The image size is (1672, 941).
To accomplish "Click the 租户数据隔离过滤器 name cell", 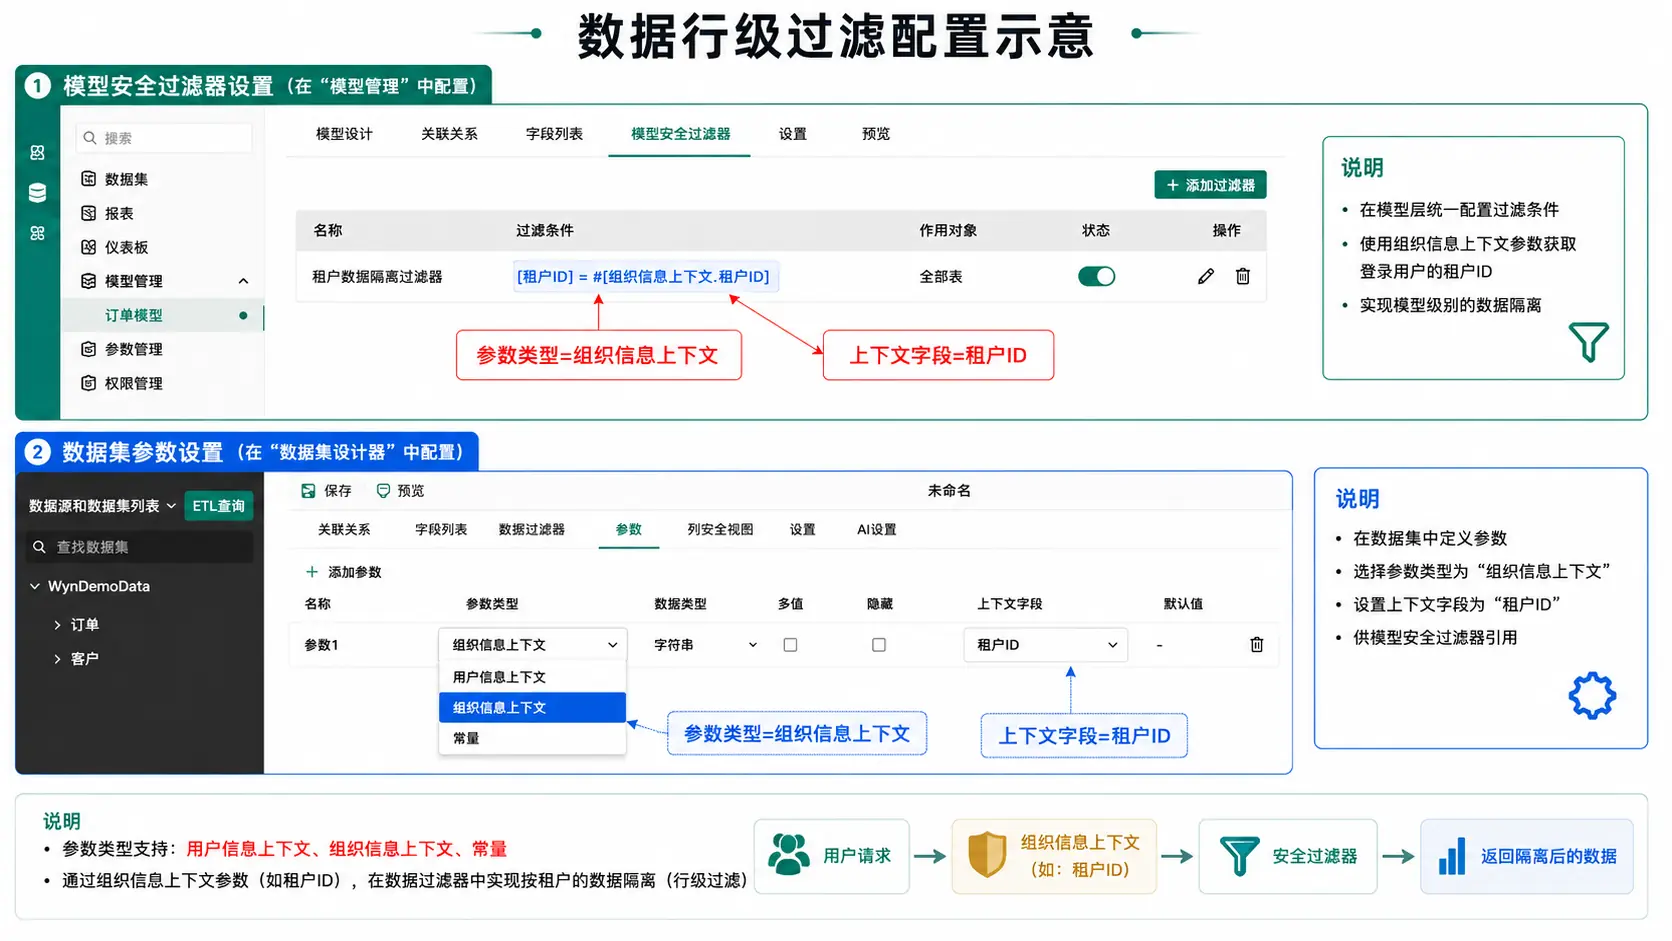I will tap(377, 277).
